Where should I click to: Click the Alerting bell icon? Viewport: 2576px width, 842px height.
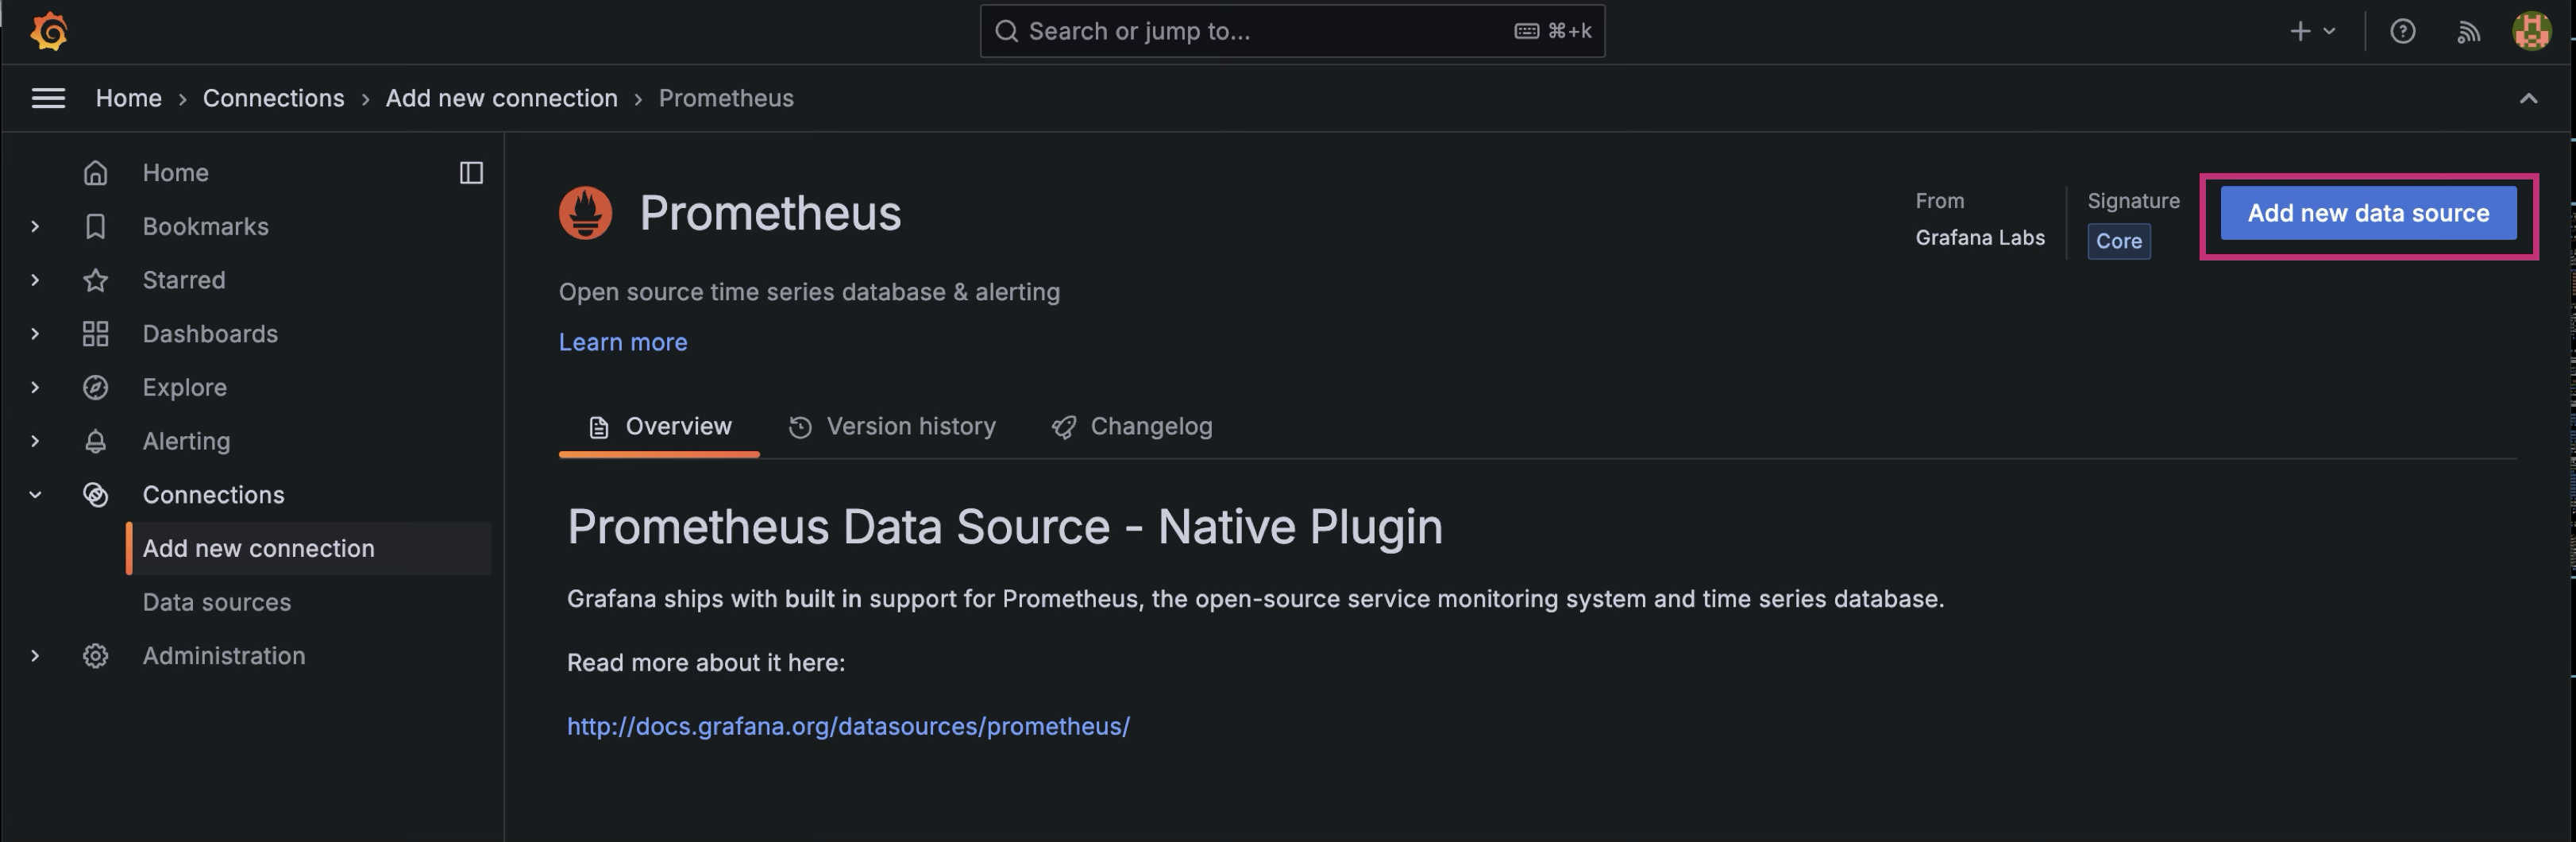tap(95, 441)
